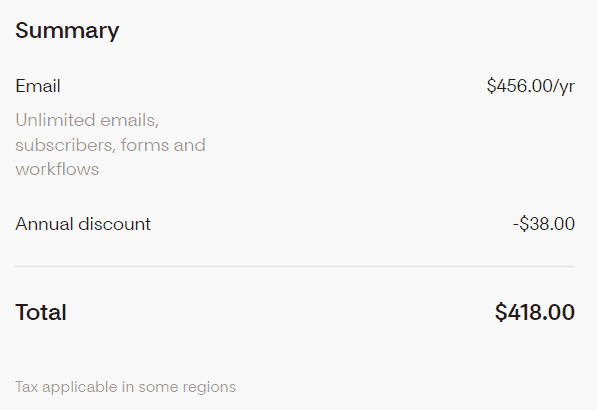Click the word Tax in the footer note
597x410 pixels.
click(27, 387)
